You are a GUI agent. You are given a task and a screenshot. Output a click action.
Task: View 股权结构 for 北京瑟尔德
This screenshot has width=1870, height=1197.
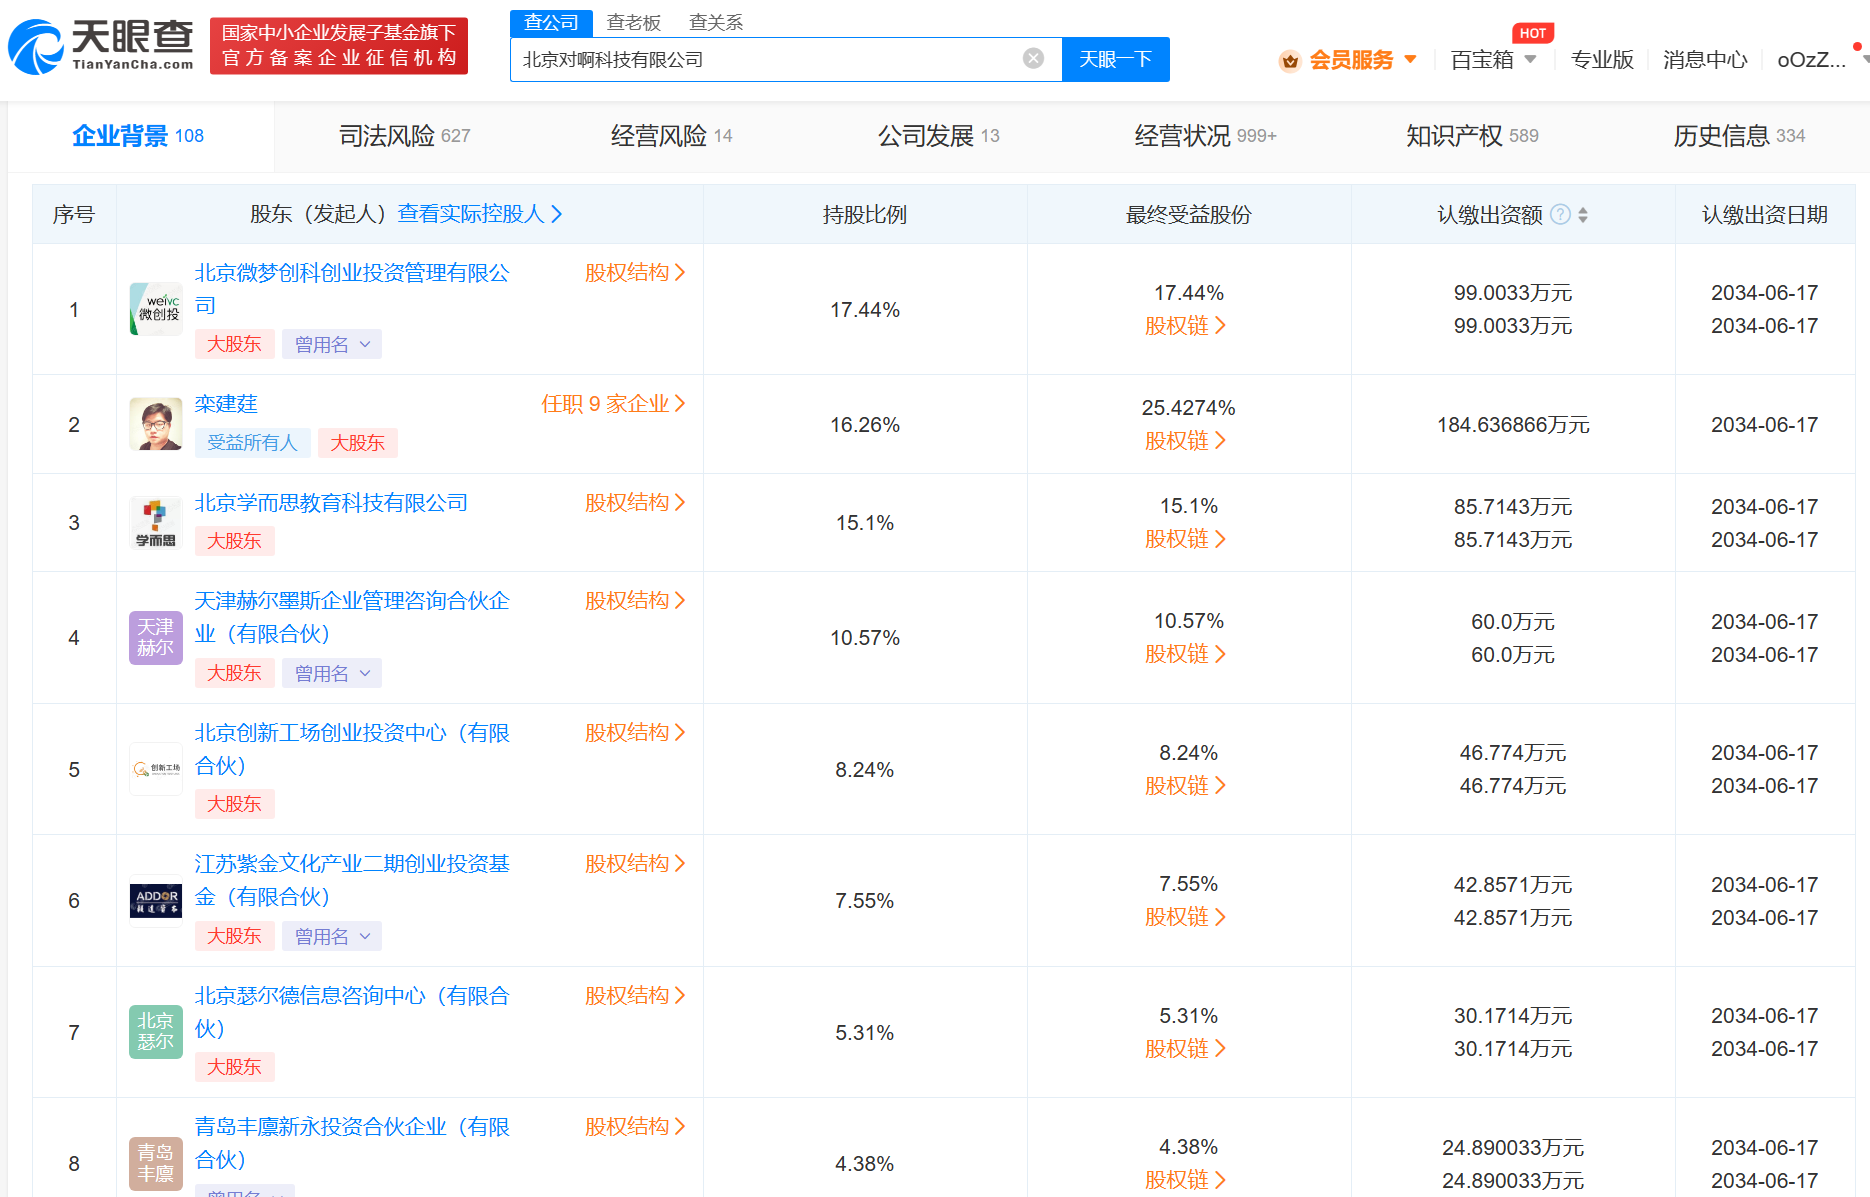[635, 995]
